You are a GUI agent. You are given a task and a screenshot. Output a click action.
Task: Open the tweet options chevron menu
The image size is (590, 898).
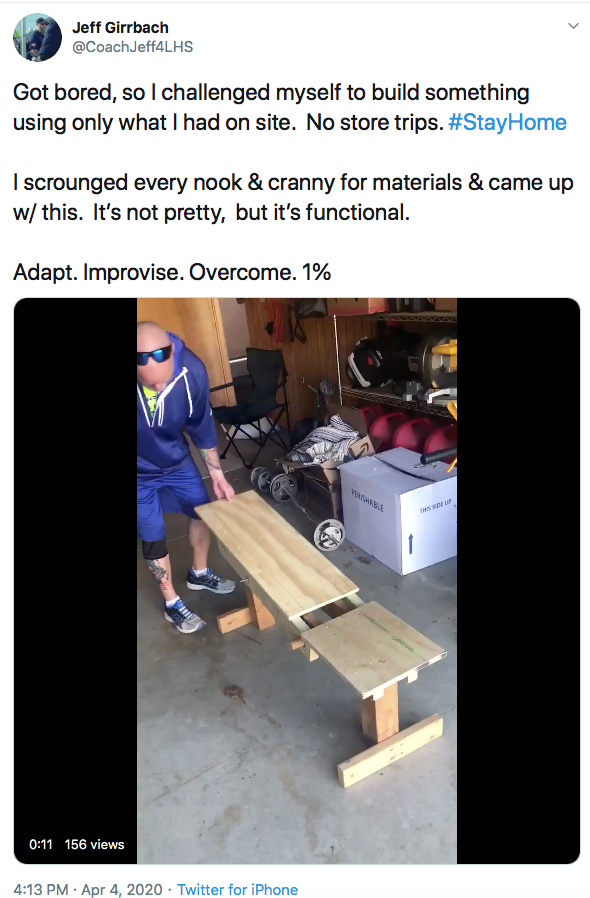(573, 26)
